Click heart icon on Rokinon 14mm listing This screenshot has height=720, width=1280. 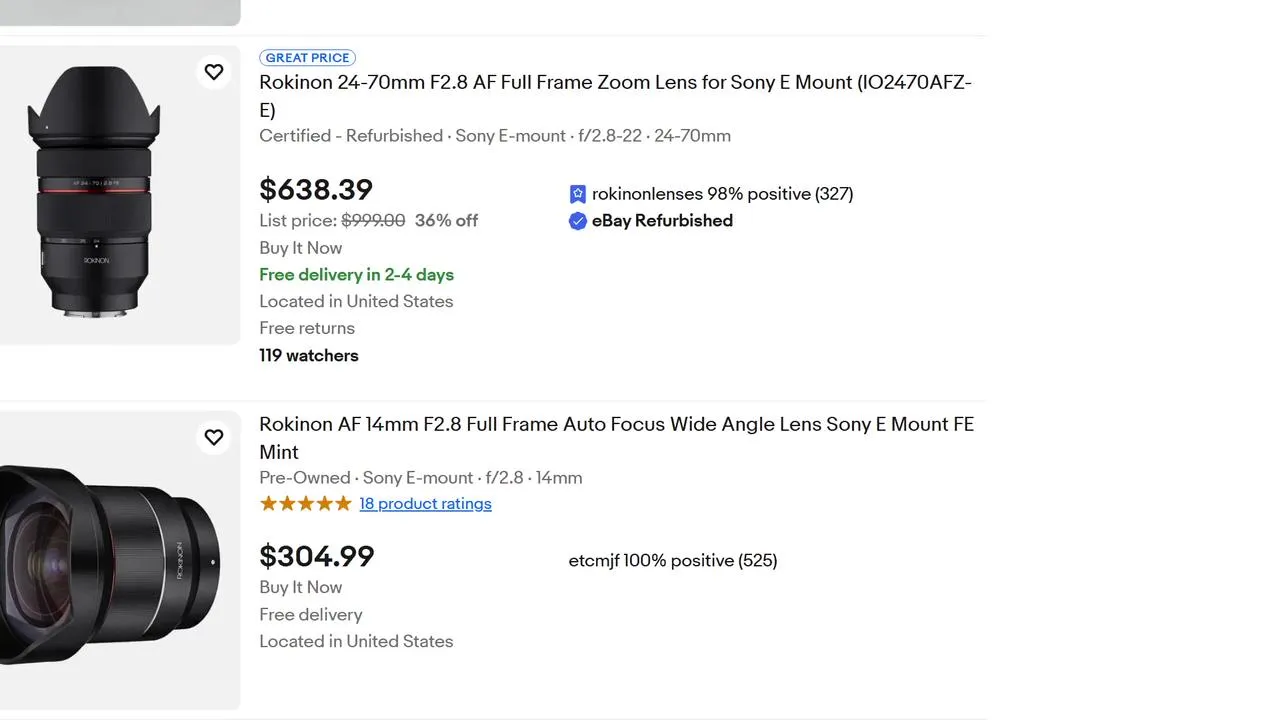(x=214, y=437)
